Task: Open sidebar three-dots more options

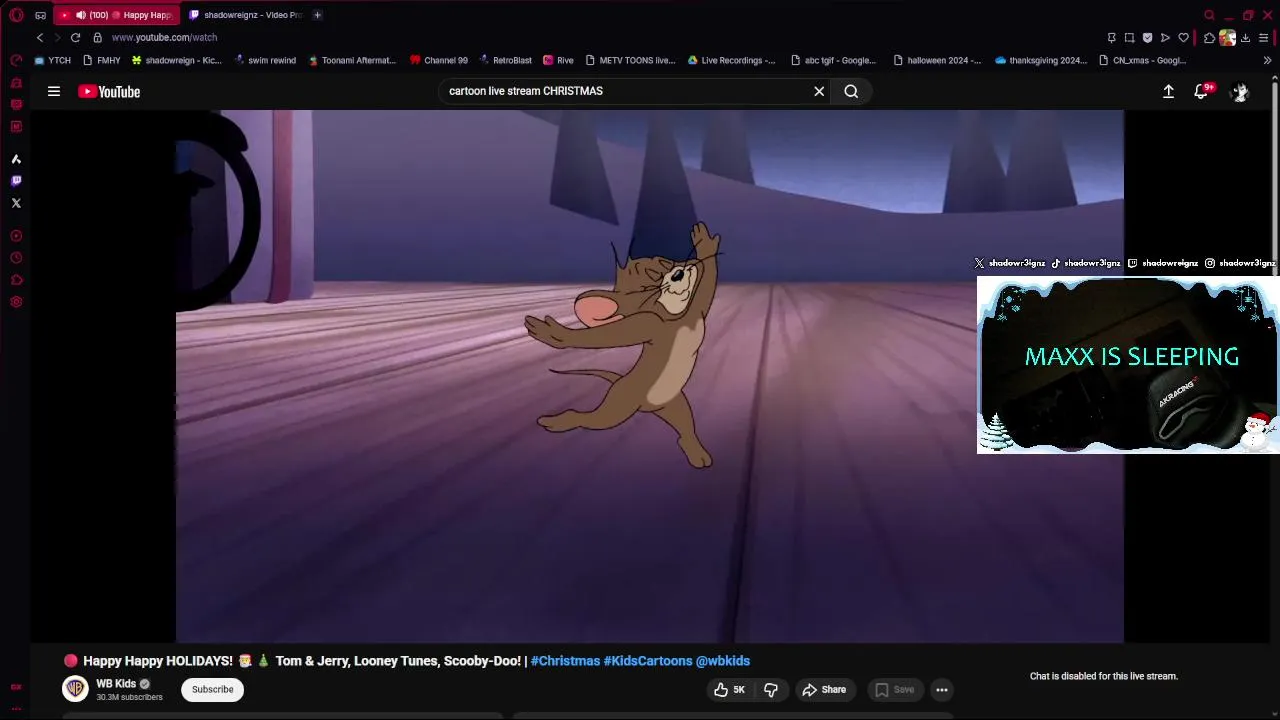Action: pyautogui.click(x=16, y=707)
